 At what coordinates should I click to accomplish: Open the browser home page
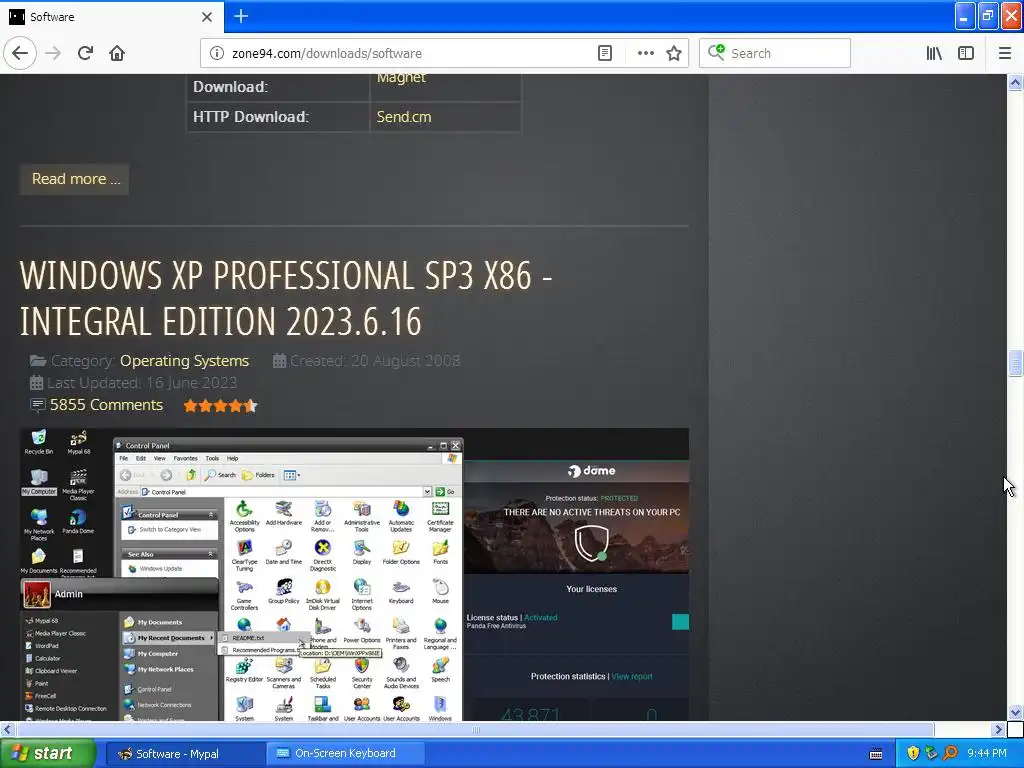point(117,53)
